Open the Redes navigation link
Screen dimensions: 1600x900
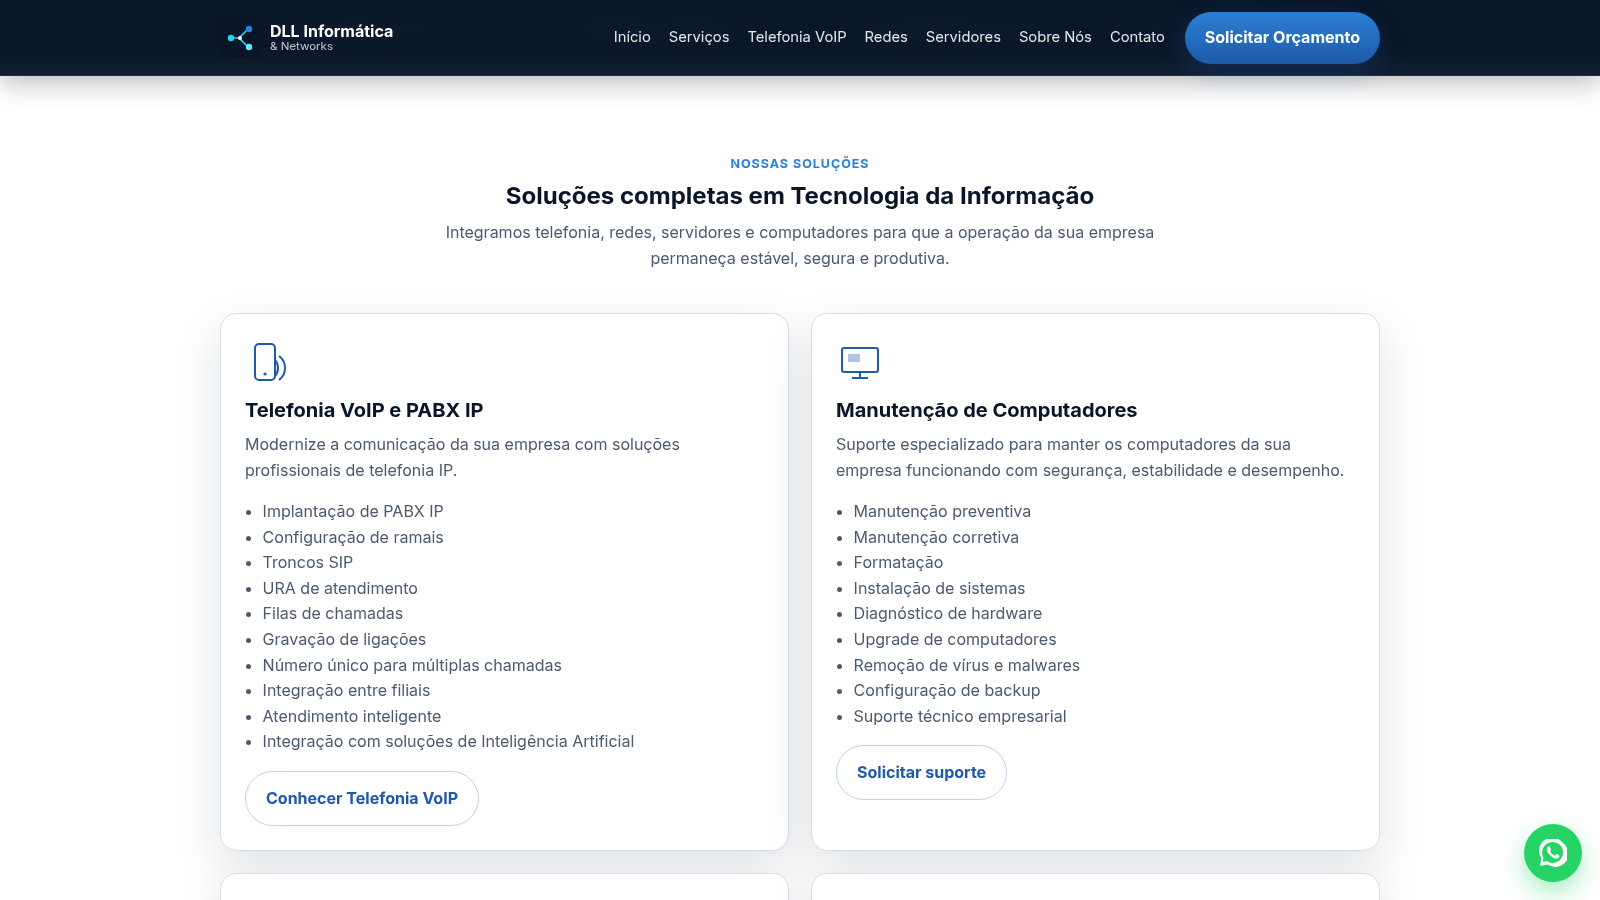coord(886,37)
